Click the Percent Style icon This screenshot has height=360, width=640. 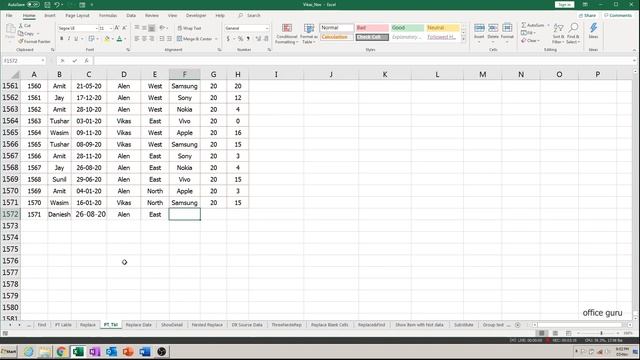240,39
